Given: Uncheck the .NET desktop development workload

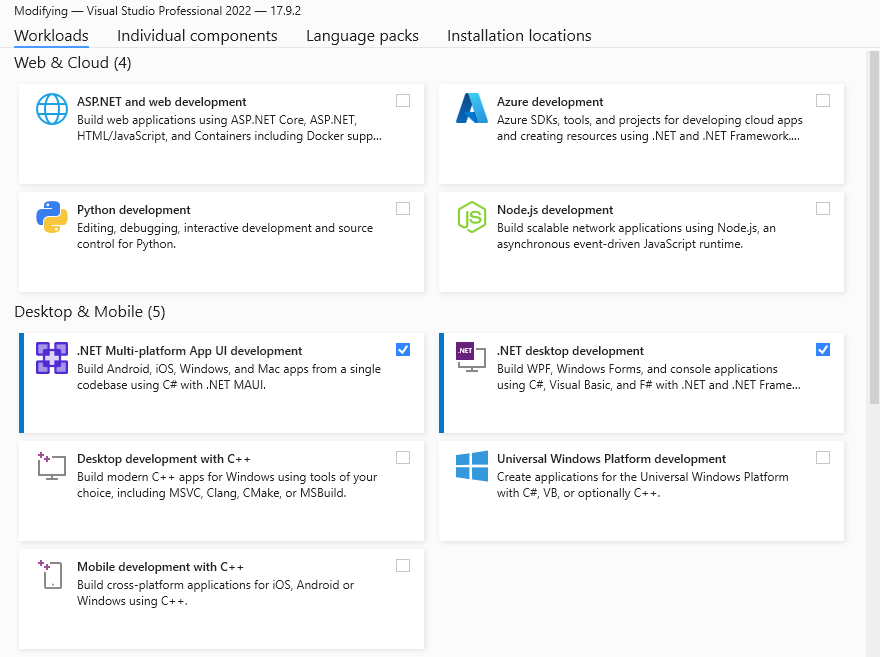Looking at the screenshot, I should tap(823, 349).
